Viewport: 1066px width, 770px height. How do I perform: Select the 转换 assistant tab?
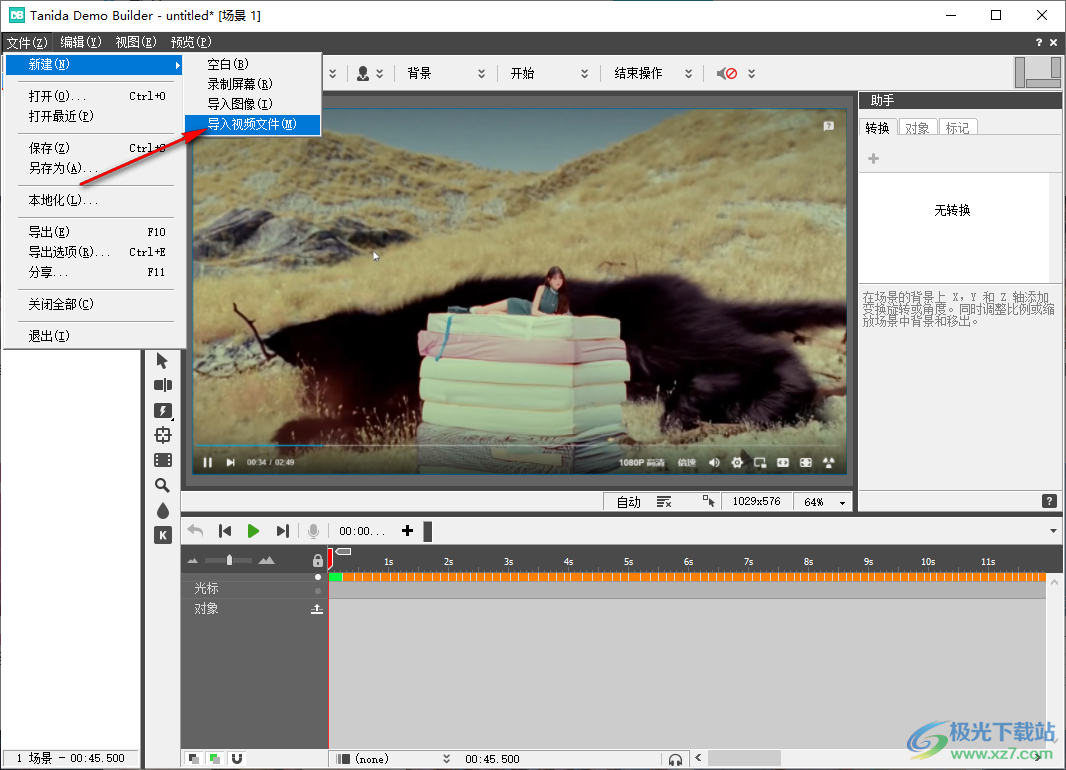point(878,128)
